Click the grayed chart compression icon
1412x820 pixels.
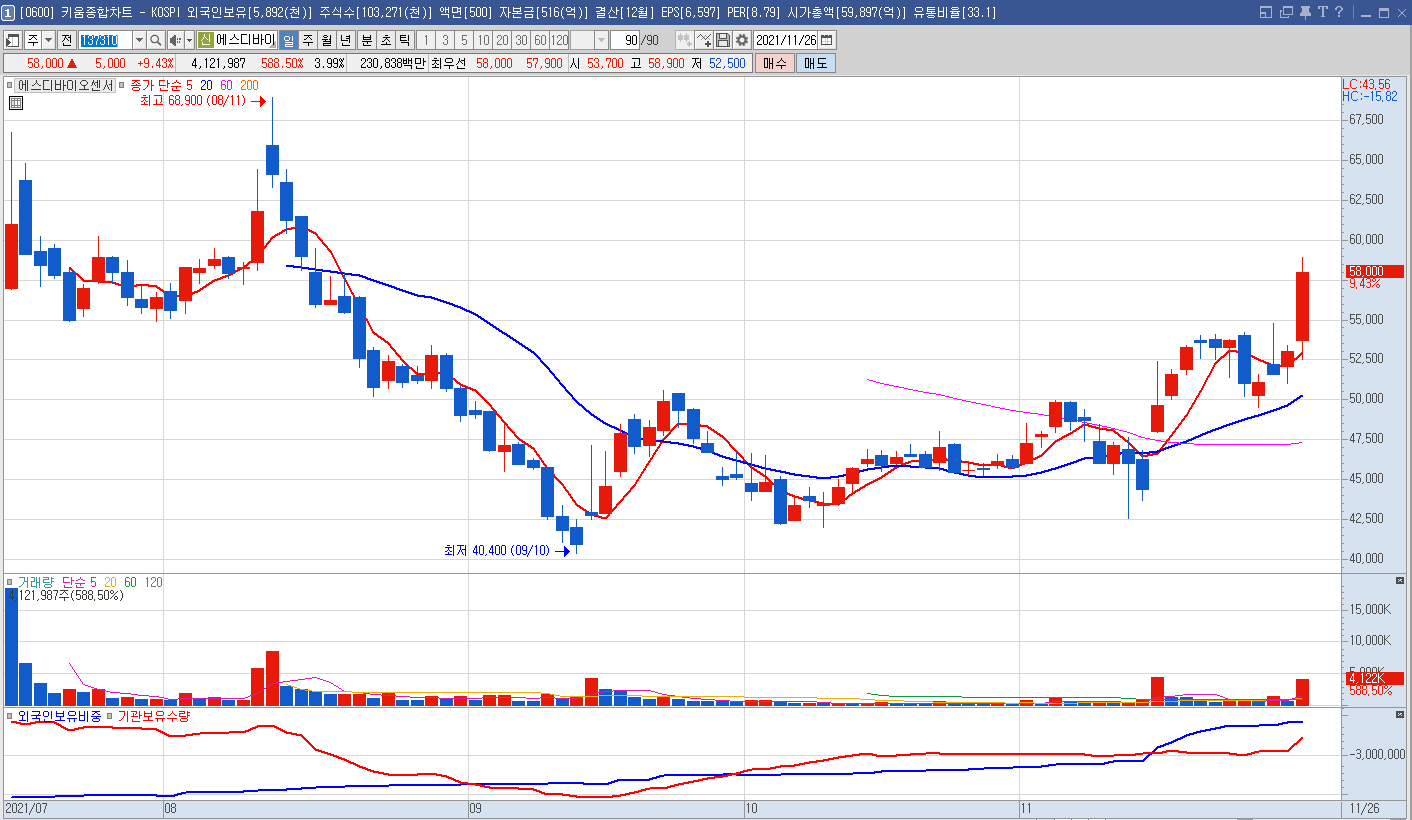685,40
